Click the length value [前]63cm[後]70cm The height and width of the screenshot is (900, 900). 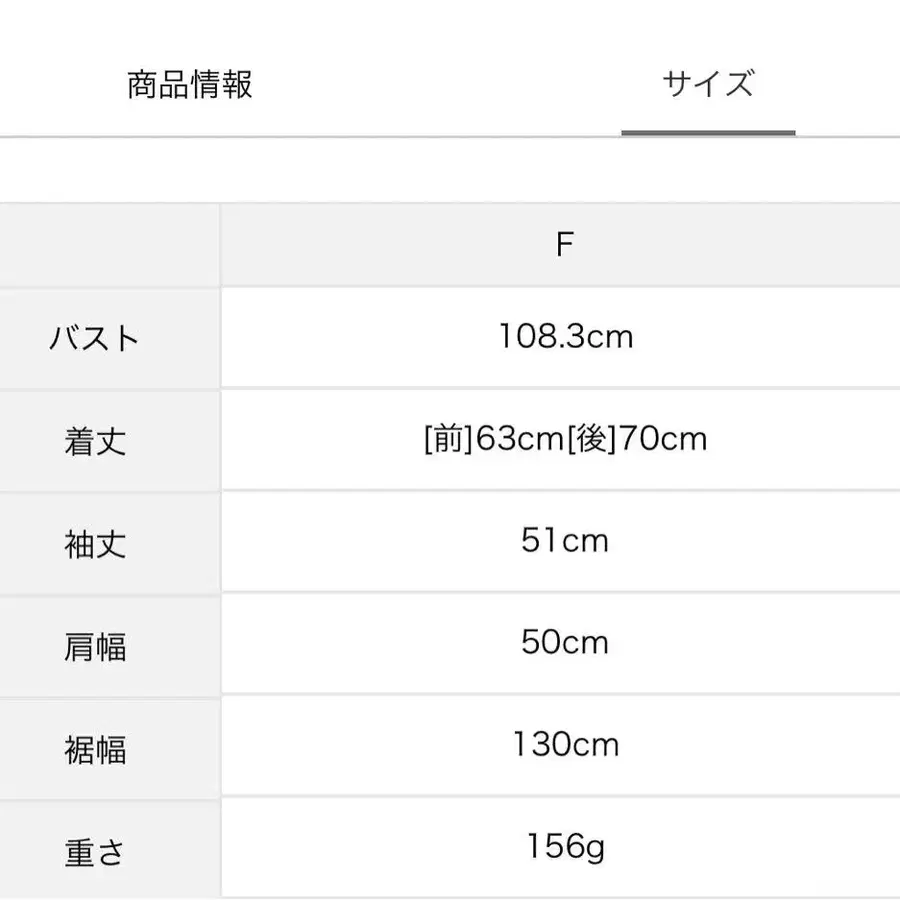[565, 438]
